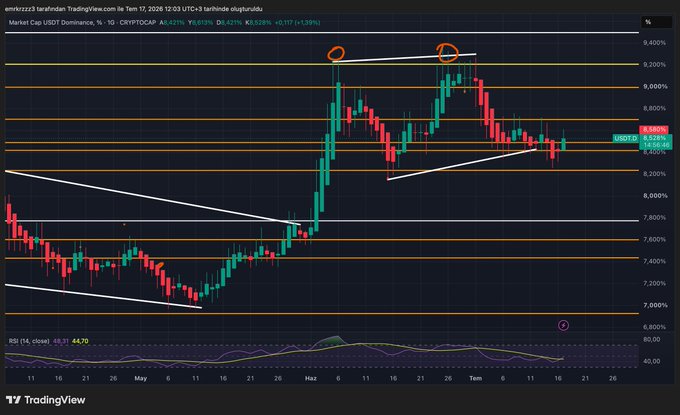Click the 8,800% price axis label

coord(654,108)
